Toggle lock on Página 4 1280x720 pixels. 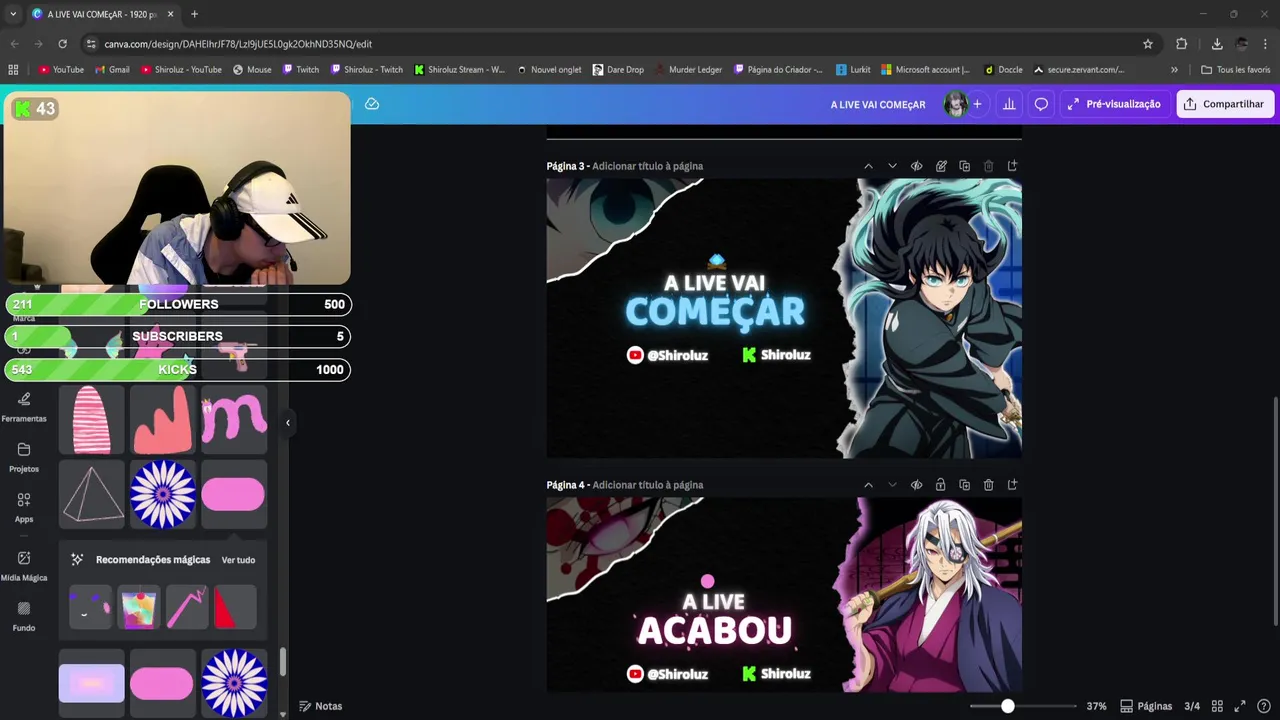(x=941, y=485)
